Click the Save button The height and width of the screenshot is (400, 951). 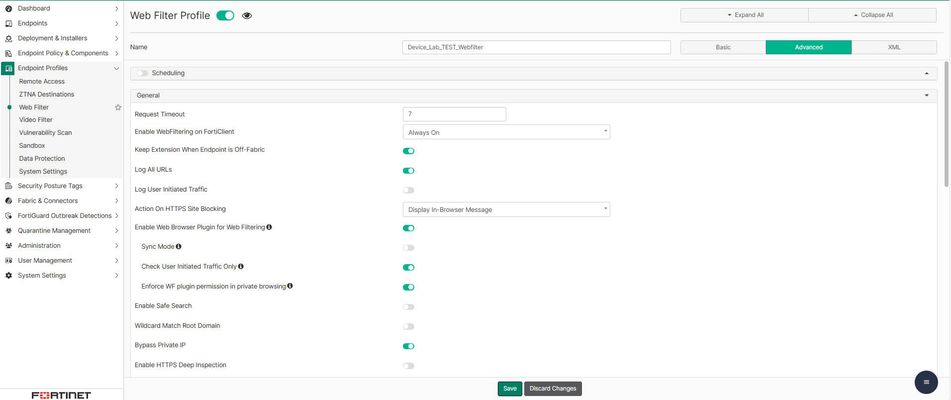pyautogui.click(x=510, y=388)
